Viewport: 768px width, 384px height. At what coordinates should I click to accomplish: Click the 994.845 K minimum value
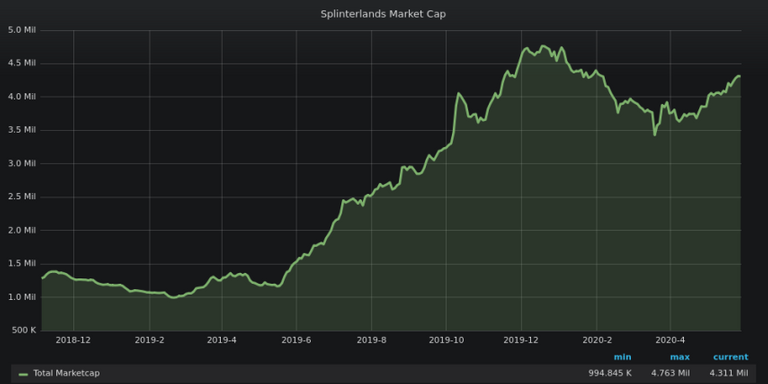(610, 373)
